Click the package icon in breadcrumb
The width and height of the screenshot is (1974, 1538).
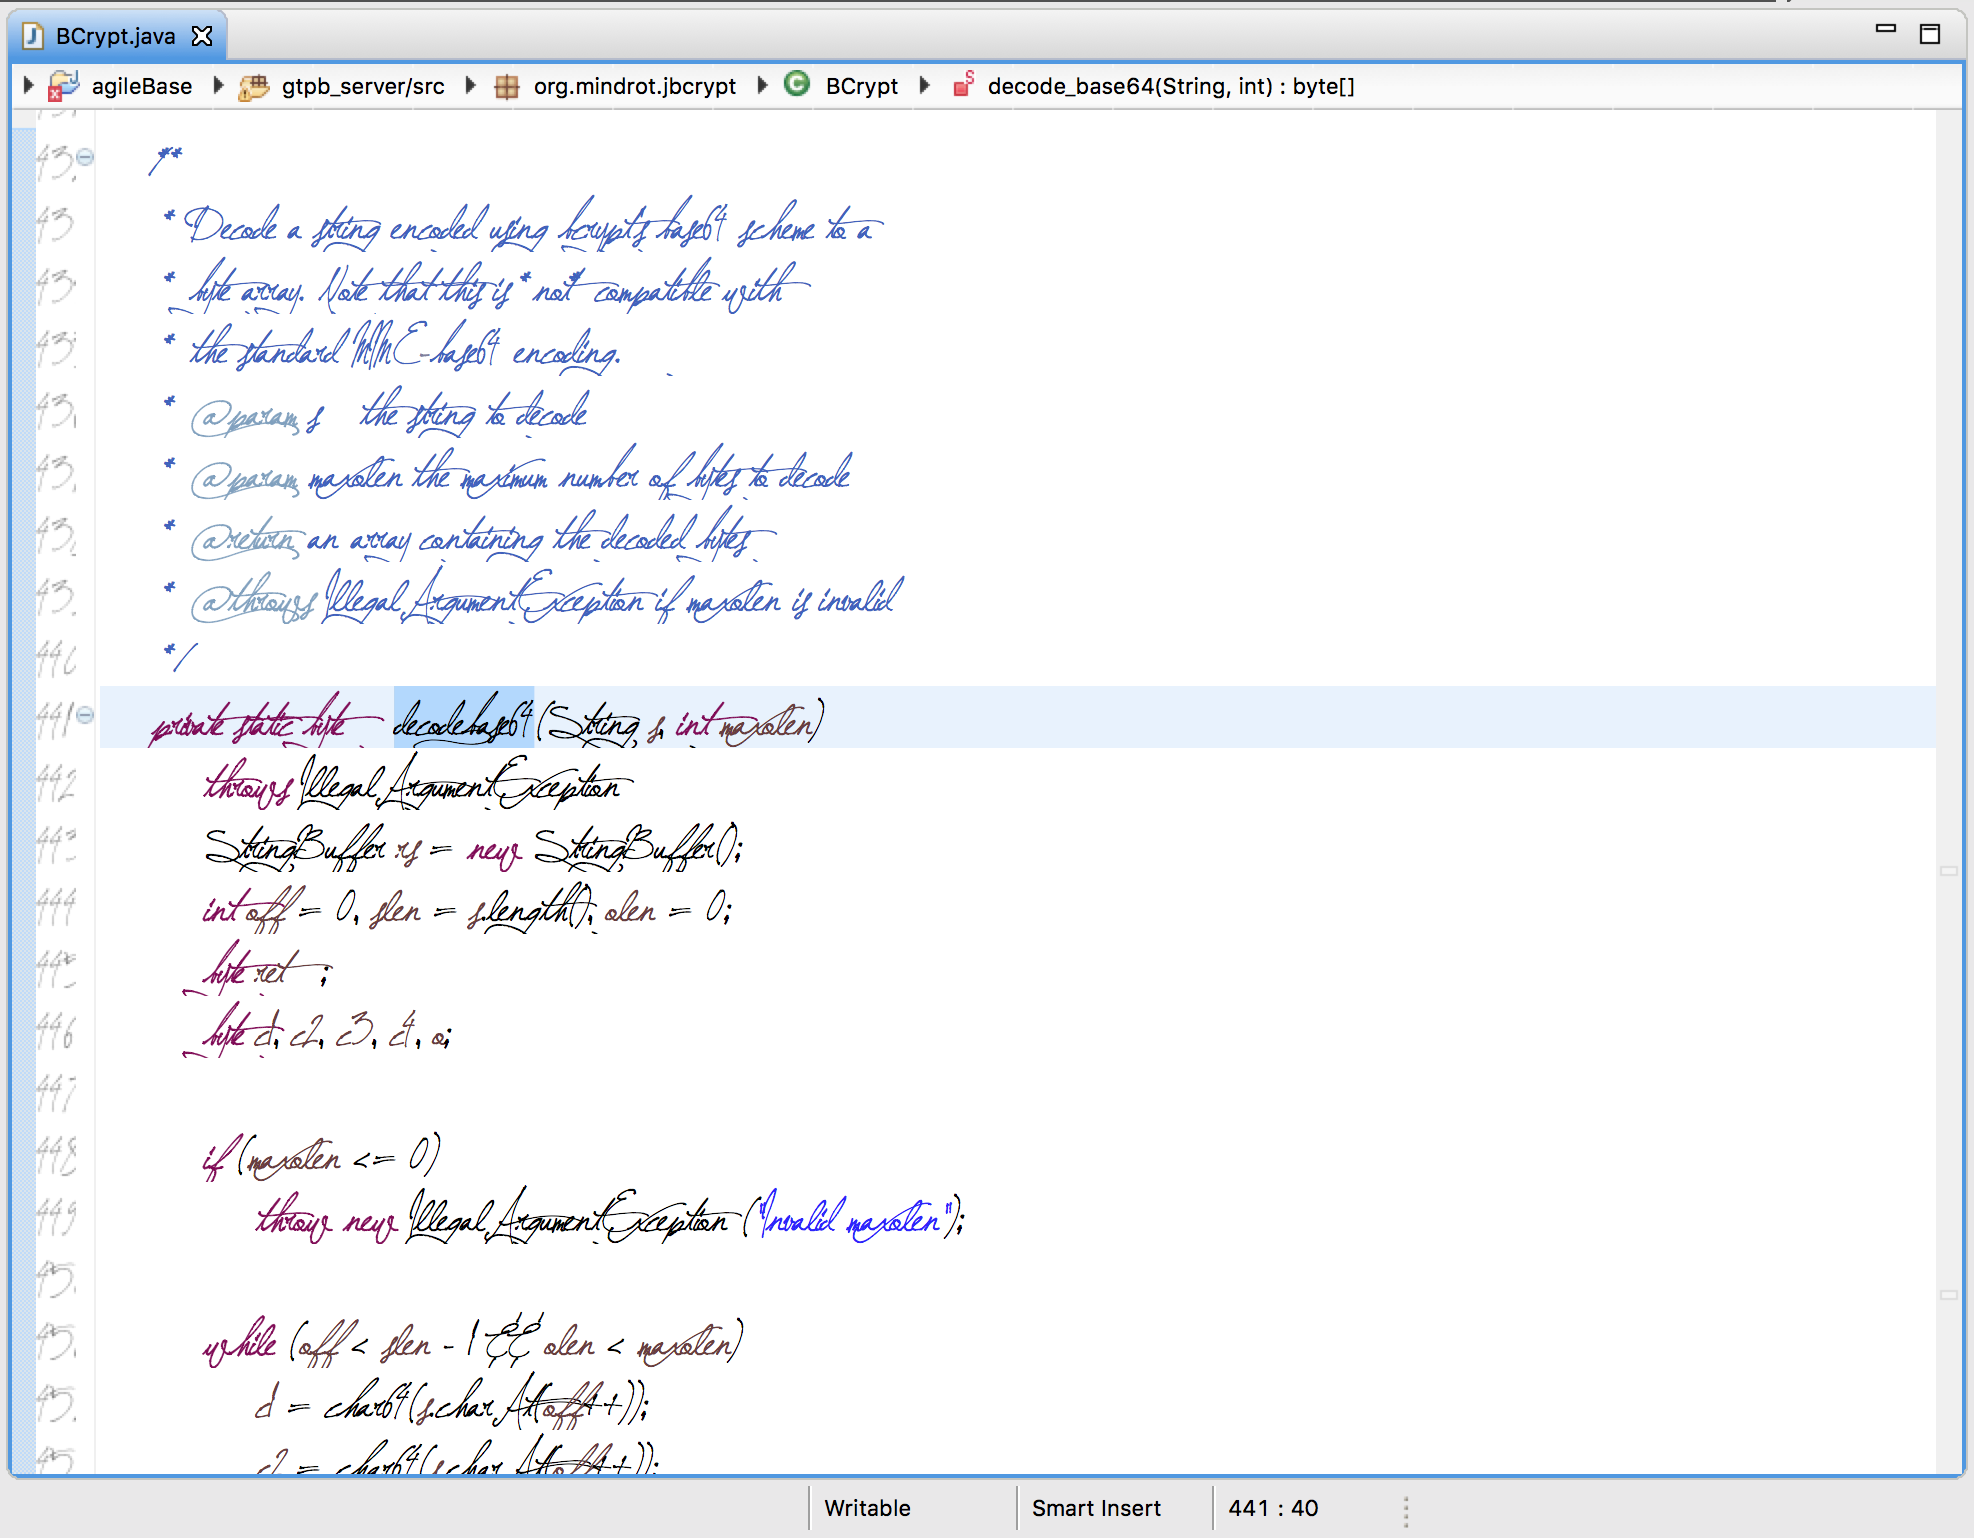pos(507,87)
